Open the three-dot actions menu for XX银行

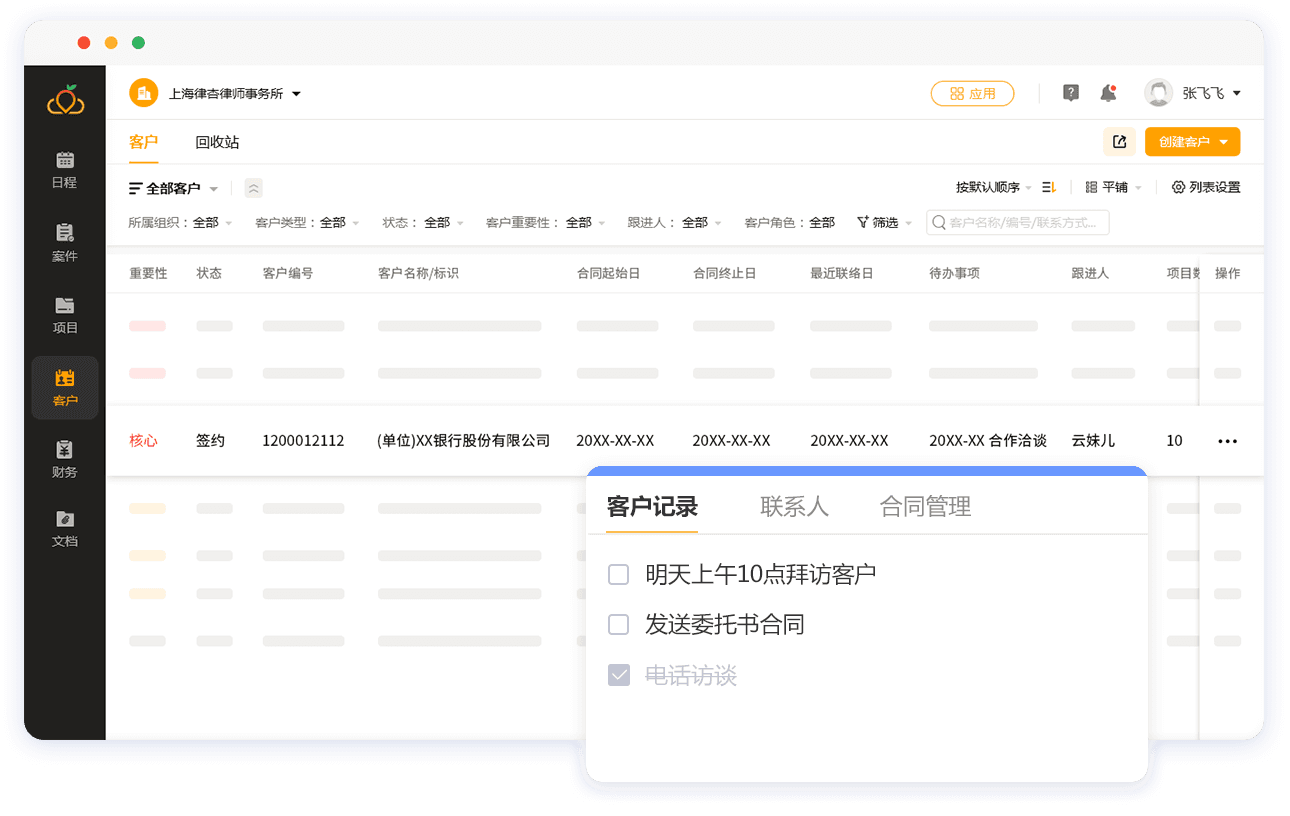[x=1228, y=441]
